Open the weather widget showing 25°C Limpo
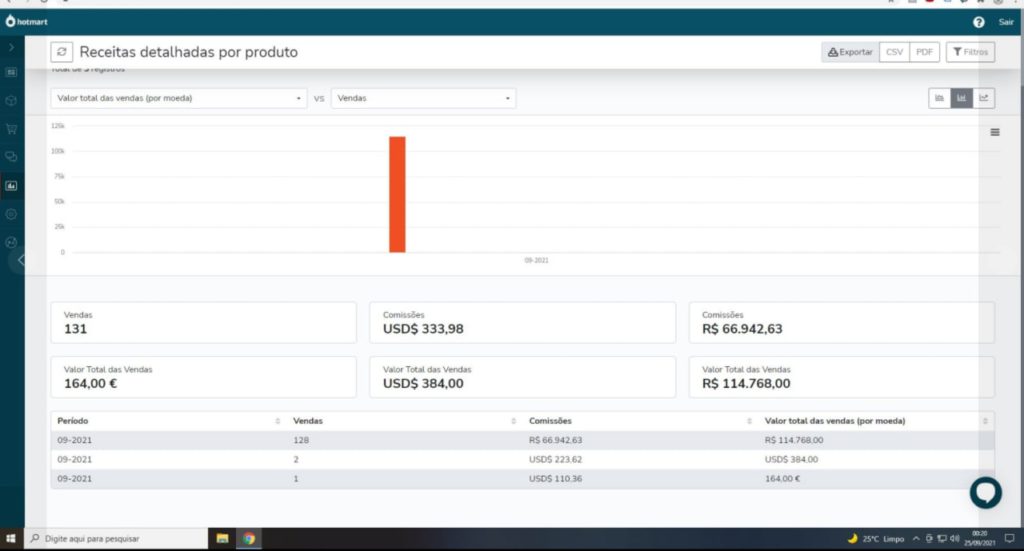The width and height of the screenshot is (1024, 551). [x=875, y=539]
